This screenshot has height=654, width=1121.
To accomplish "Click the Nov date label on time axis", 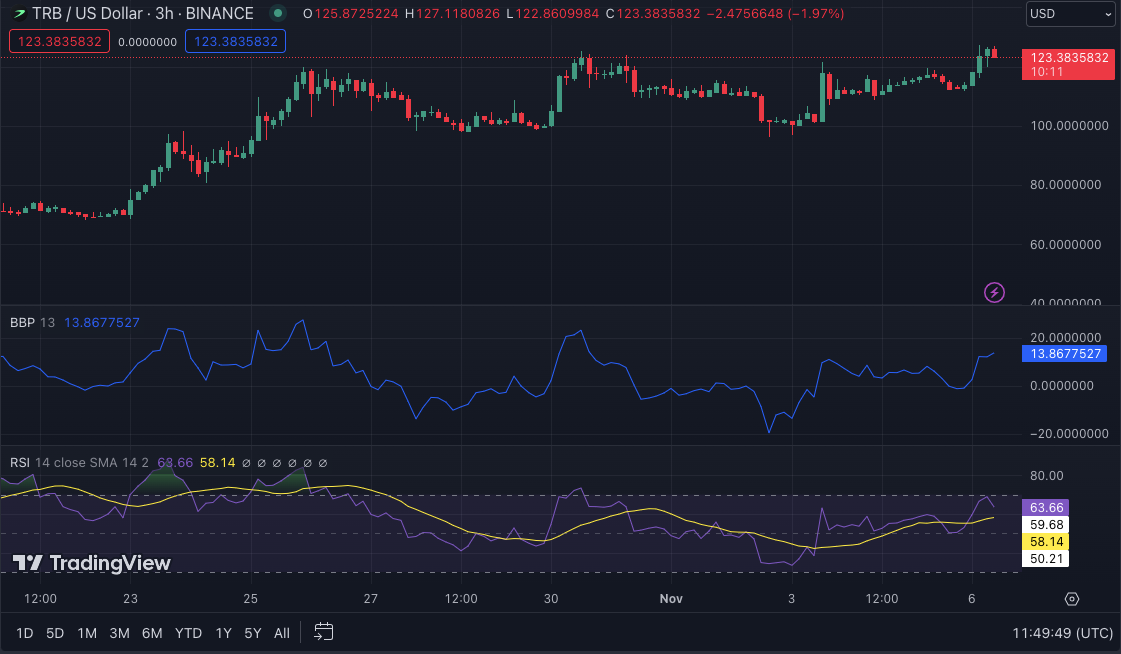I will click(x=671, y=599).
